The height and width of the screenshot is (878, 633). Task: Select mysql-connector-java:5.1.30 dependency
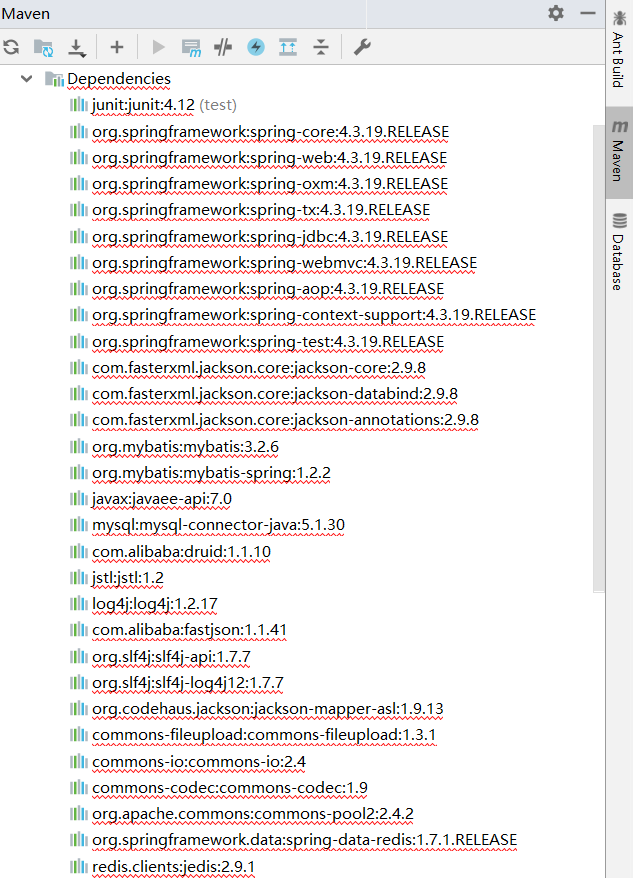tap(207, 525)
